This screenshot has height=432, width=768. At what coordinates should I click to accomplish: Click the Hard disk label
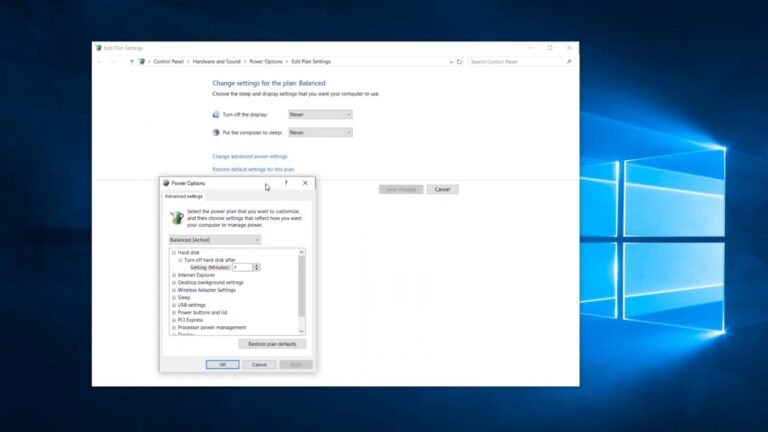189,253
